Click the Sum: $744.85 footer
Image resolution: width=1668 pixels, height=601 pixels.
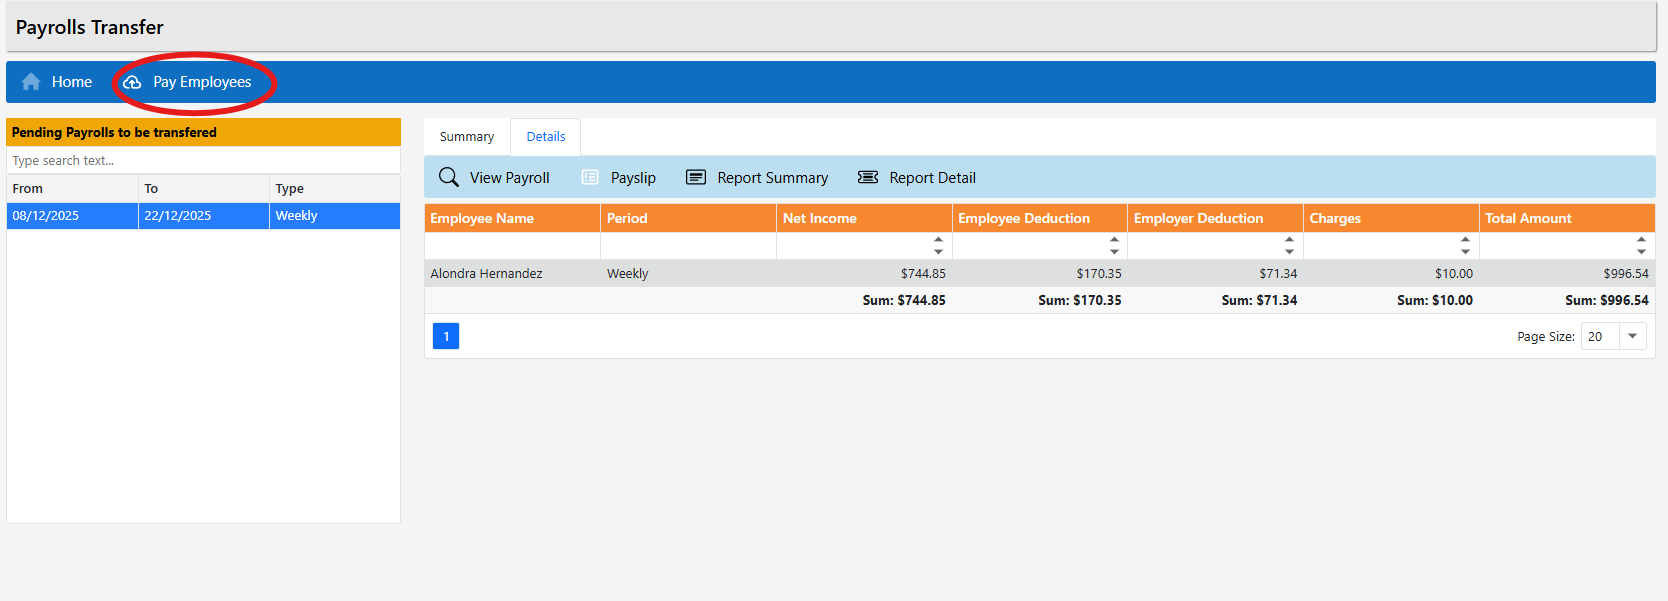click(x=904, y=300)
